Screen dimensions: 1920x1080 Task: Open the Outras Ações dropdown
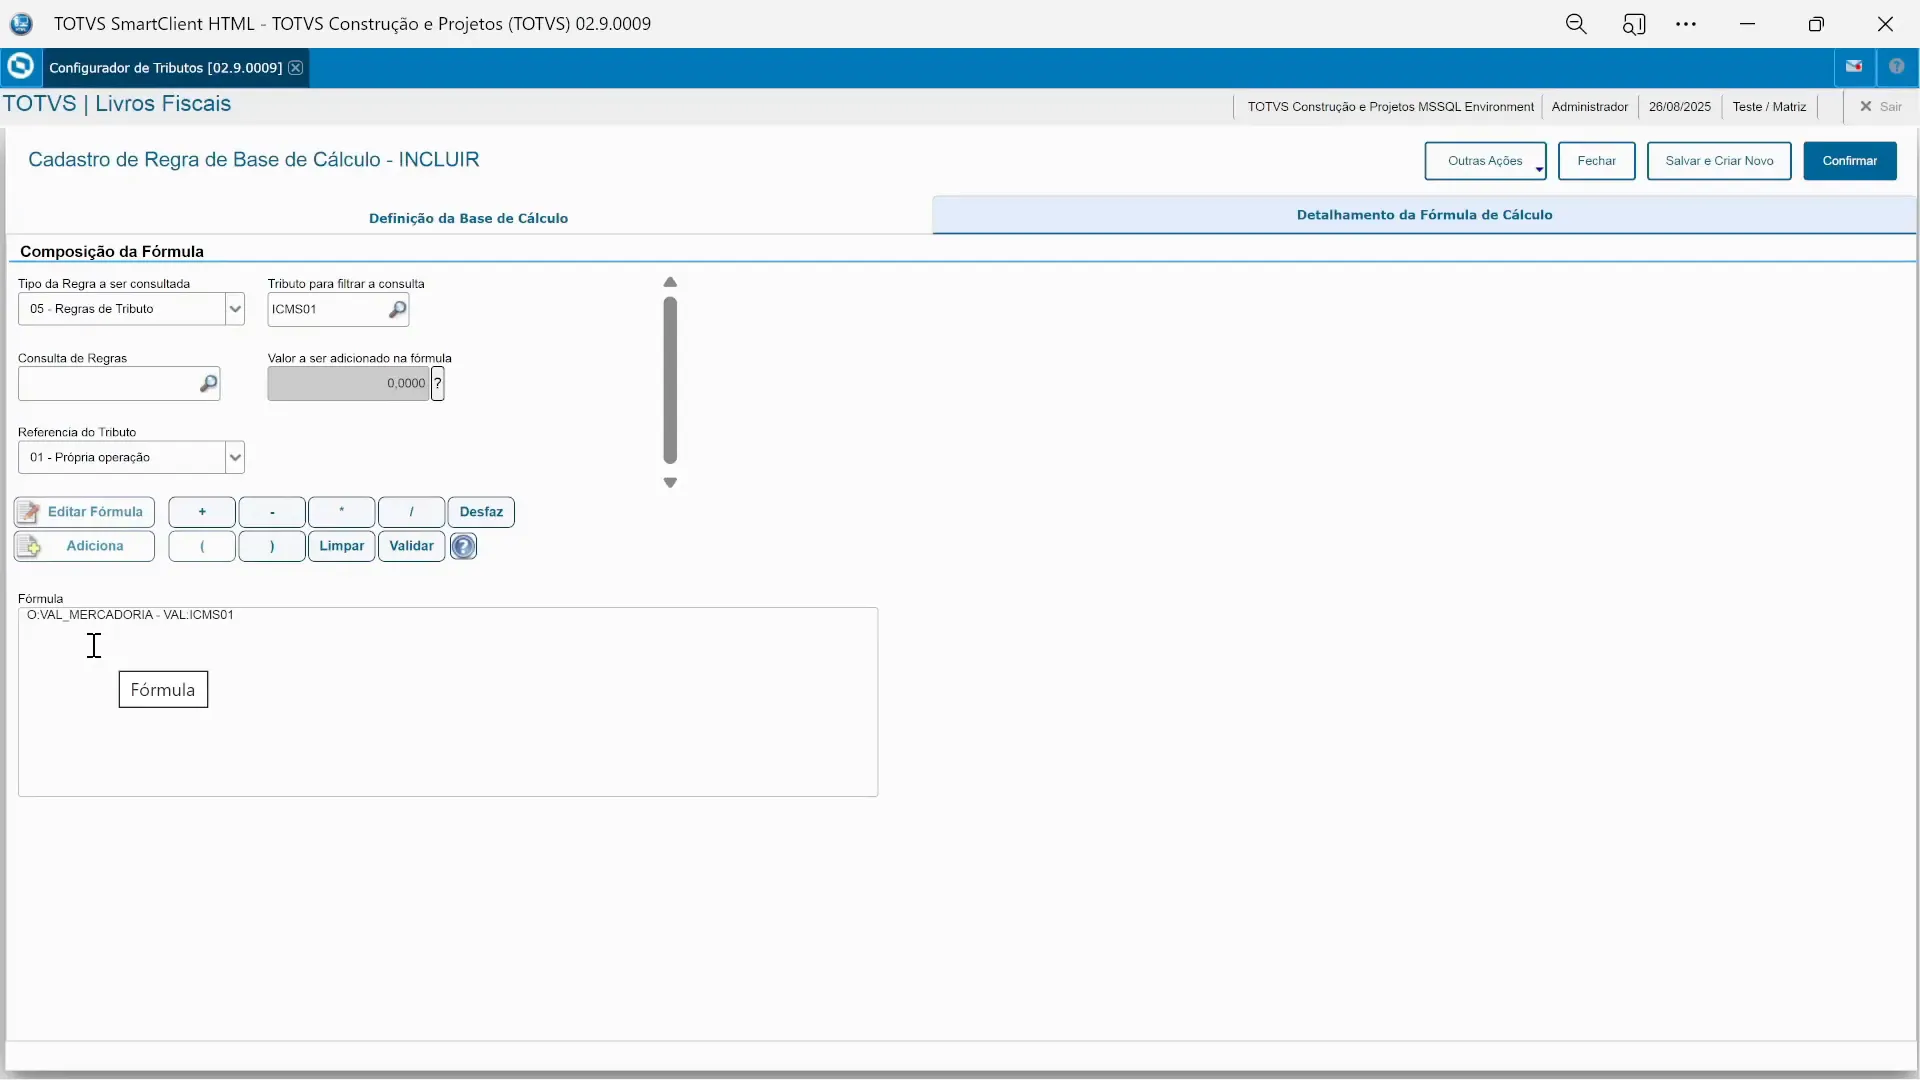(x=1485, y=161)
